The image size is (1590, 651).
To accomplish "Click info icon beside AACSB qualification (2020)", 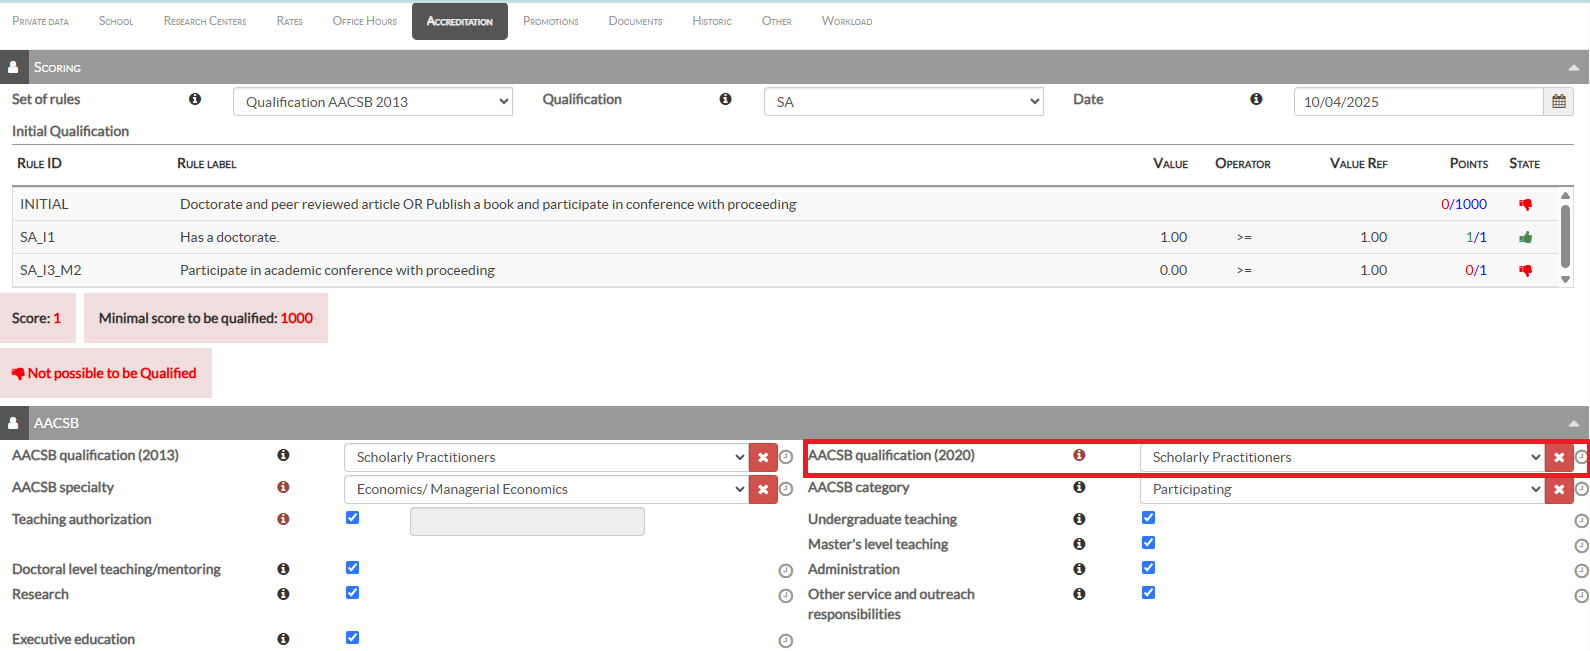I will pos(1079,455).
